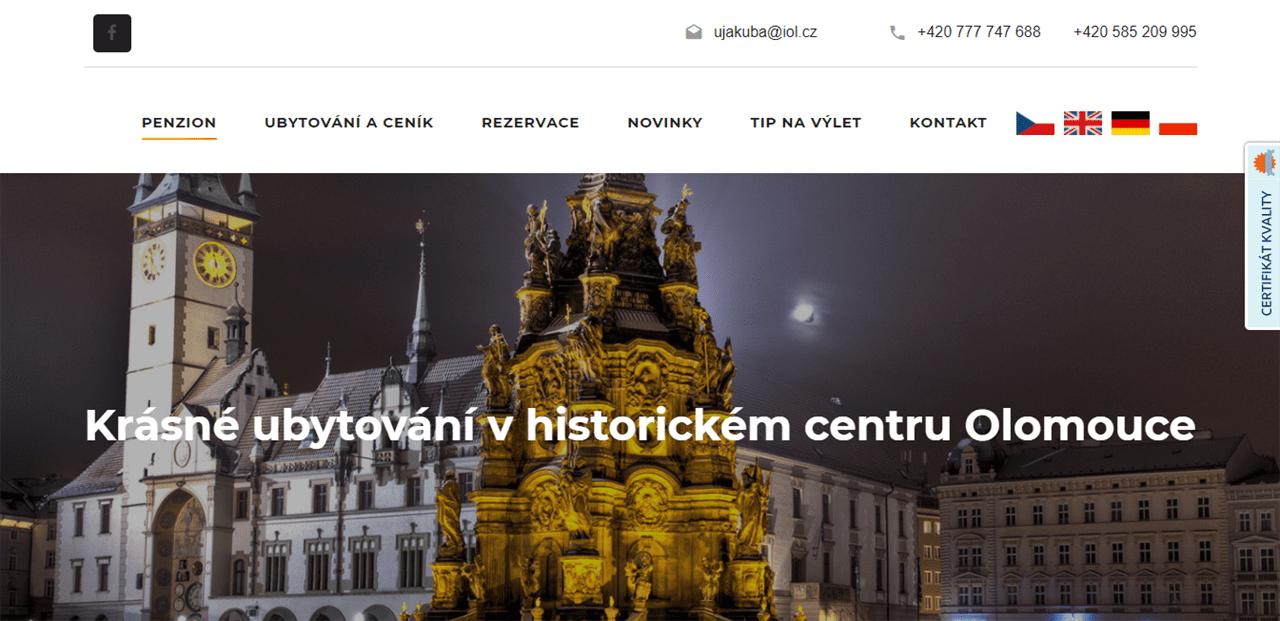Switch to English with UK flag
Image resolution: width=1280 pixels, height=621 pixels.
click(x=1083, y=123)
